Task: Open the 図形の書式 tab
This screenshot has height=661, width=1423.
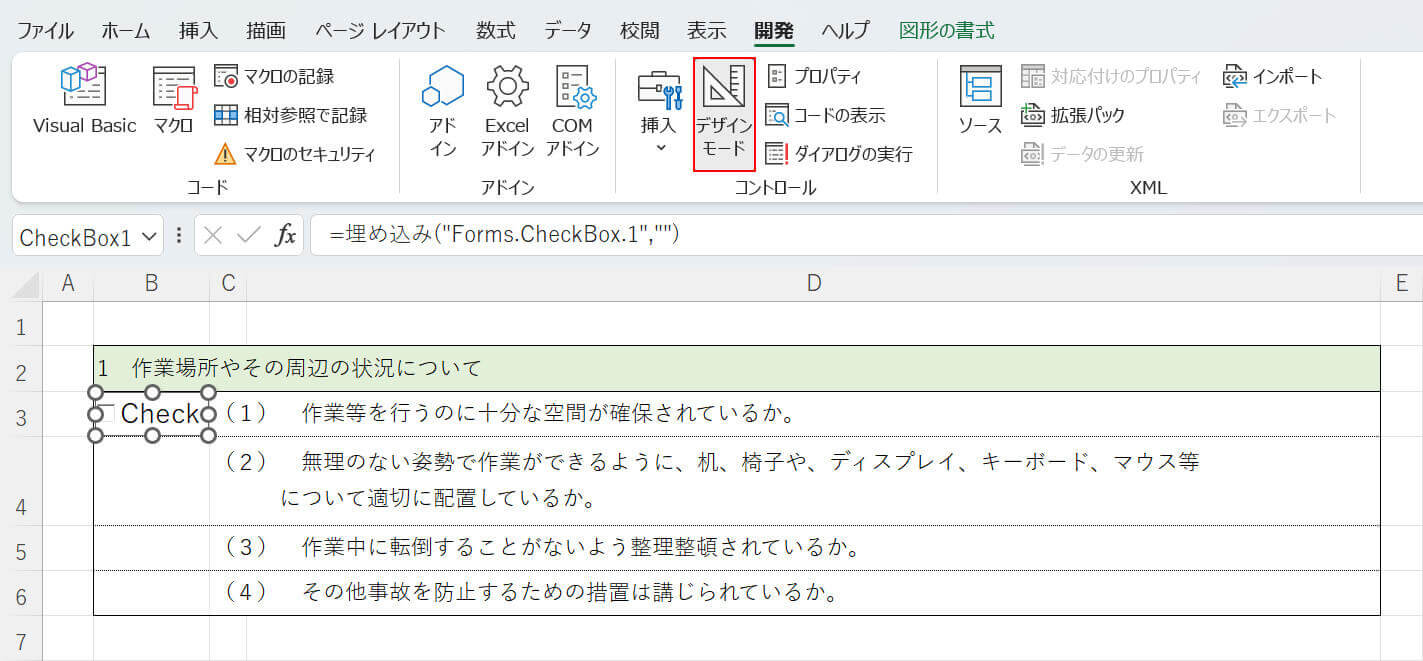Action: coord(946,30)
